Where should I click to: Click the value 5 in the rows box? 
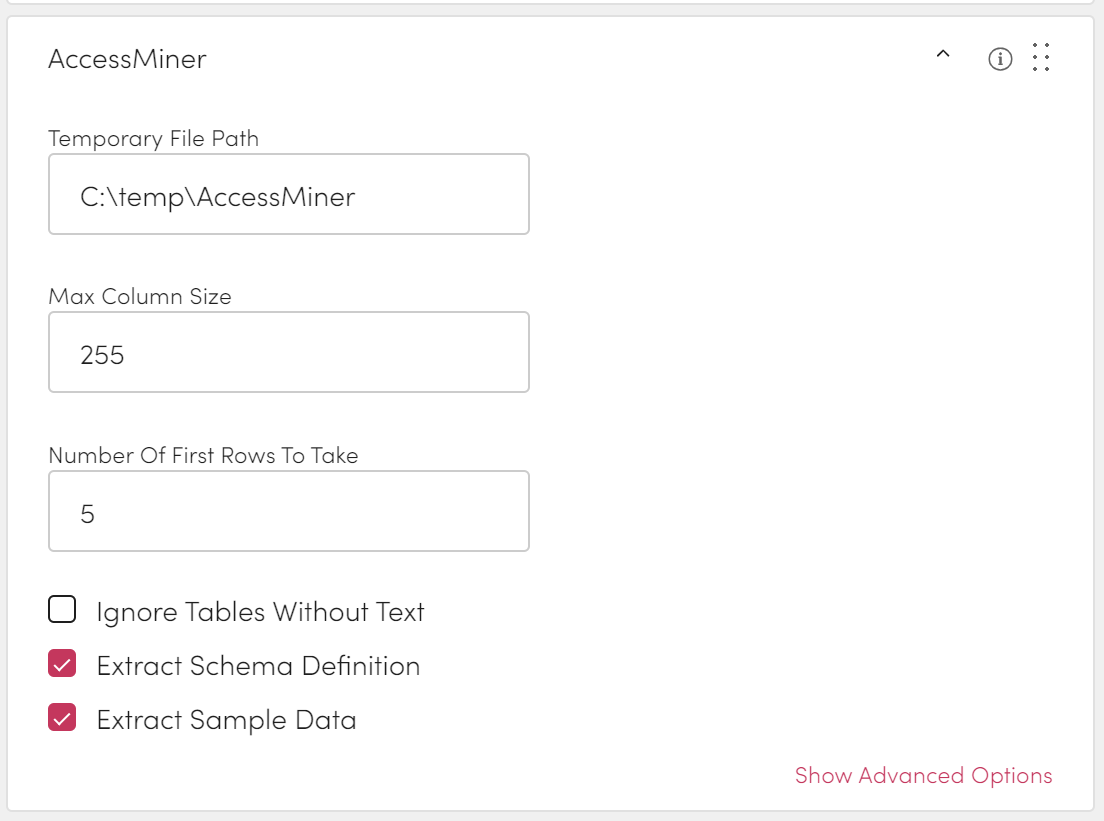click(x=88, y=514)
